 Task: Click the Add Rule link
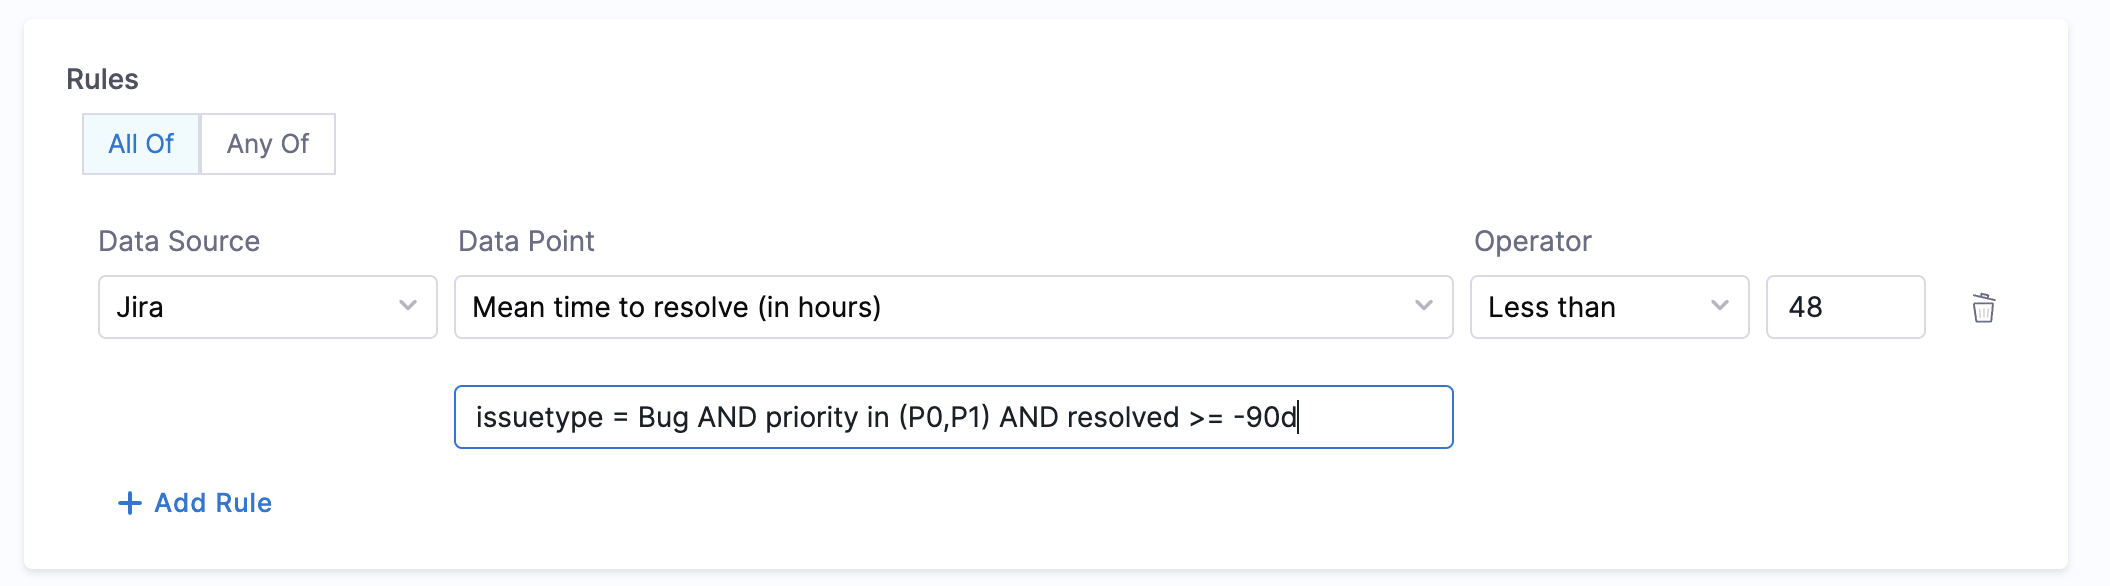tap(213, 503)
